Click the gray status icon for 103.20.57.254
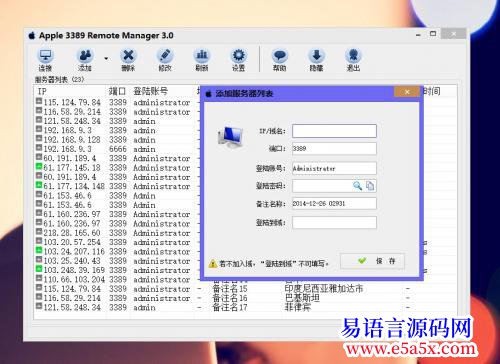Screen dimensions: 500x364 pyautogui.click(x=39, y=241)
